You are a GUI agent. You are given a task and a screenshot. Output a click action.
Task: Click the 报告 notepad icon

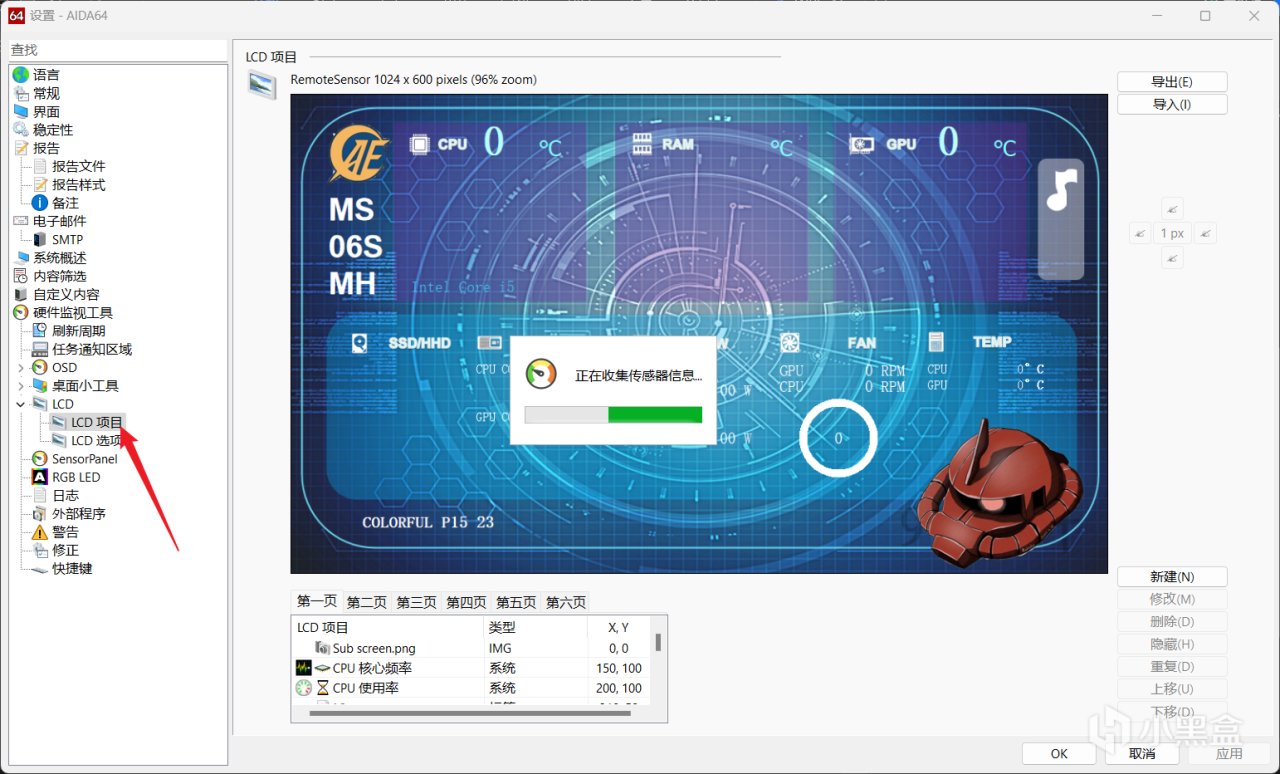21,148
